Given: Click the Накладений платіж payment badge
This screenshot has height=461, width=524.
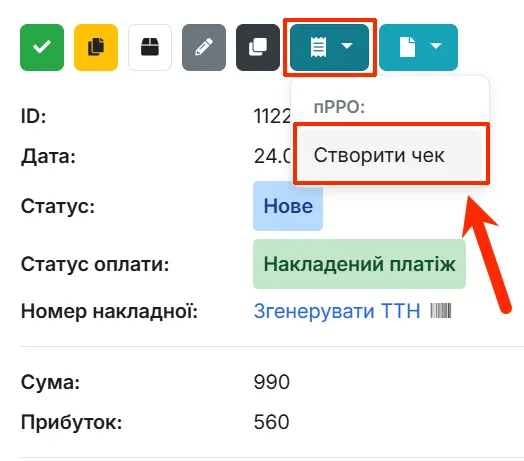Looking at the screenshot, I should coord(359,264).
